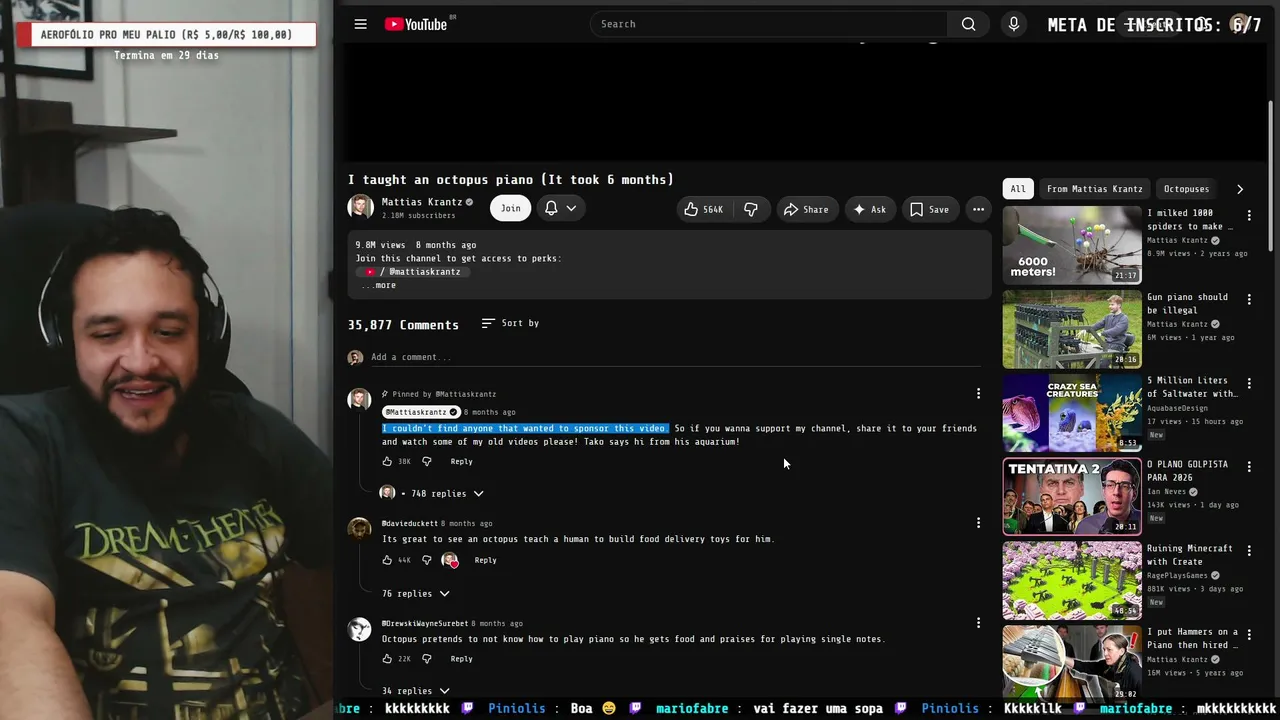Open @DrewskiWayneSurebet commenter avatar
The width and height of the screenshot is (1280, 720).
(359, 629)
